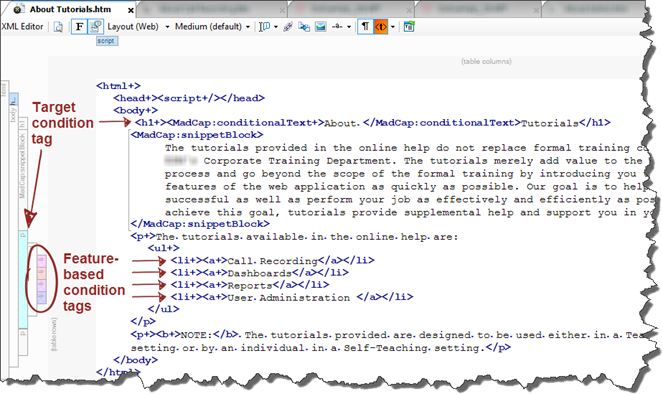Click the table icon at toolbar end
662x395 pixels.
409,27
